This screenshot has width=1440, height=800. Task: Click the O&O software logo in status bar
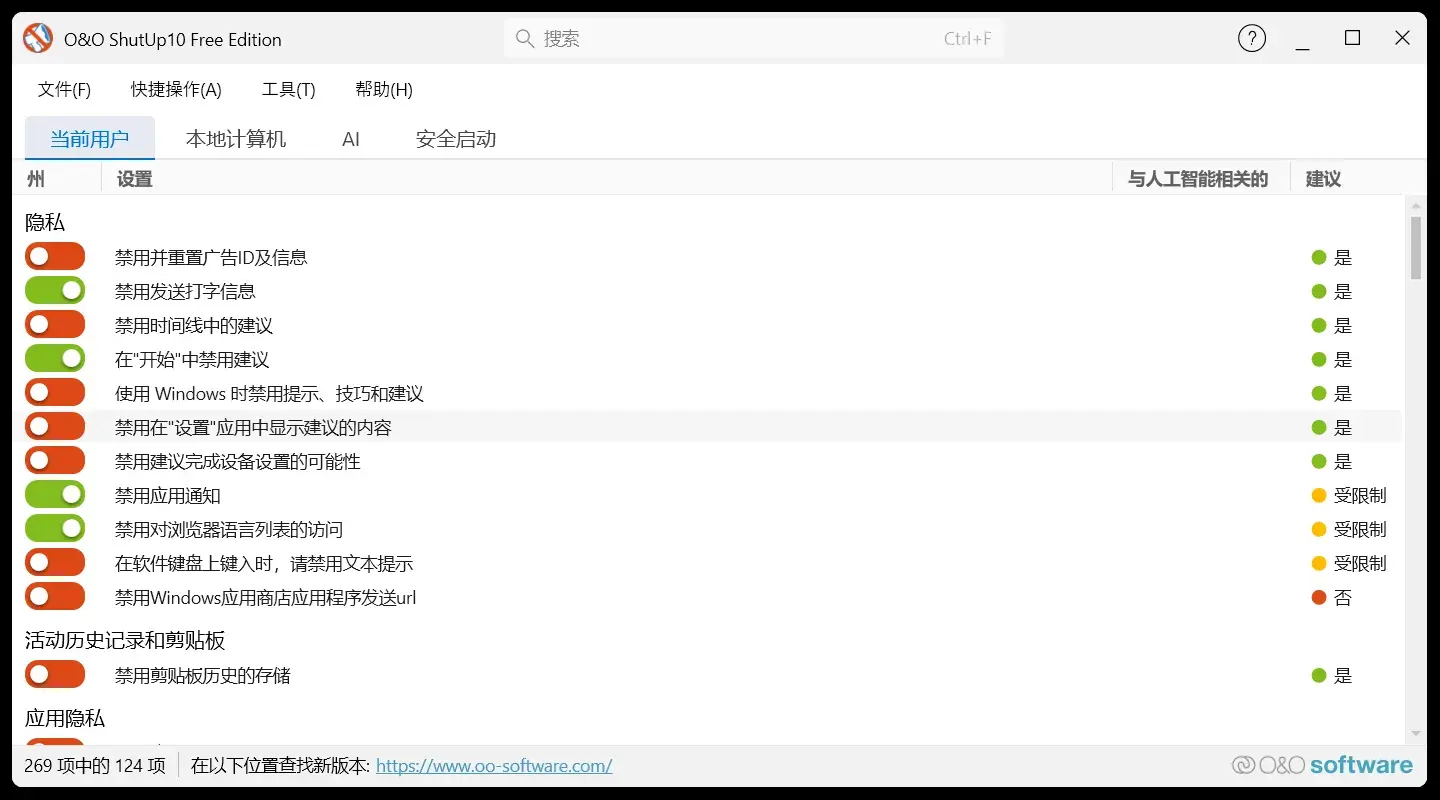click(x=1322, y=765)
